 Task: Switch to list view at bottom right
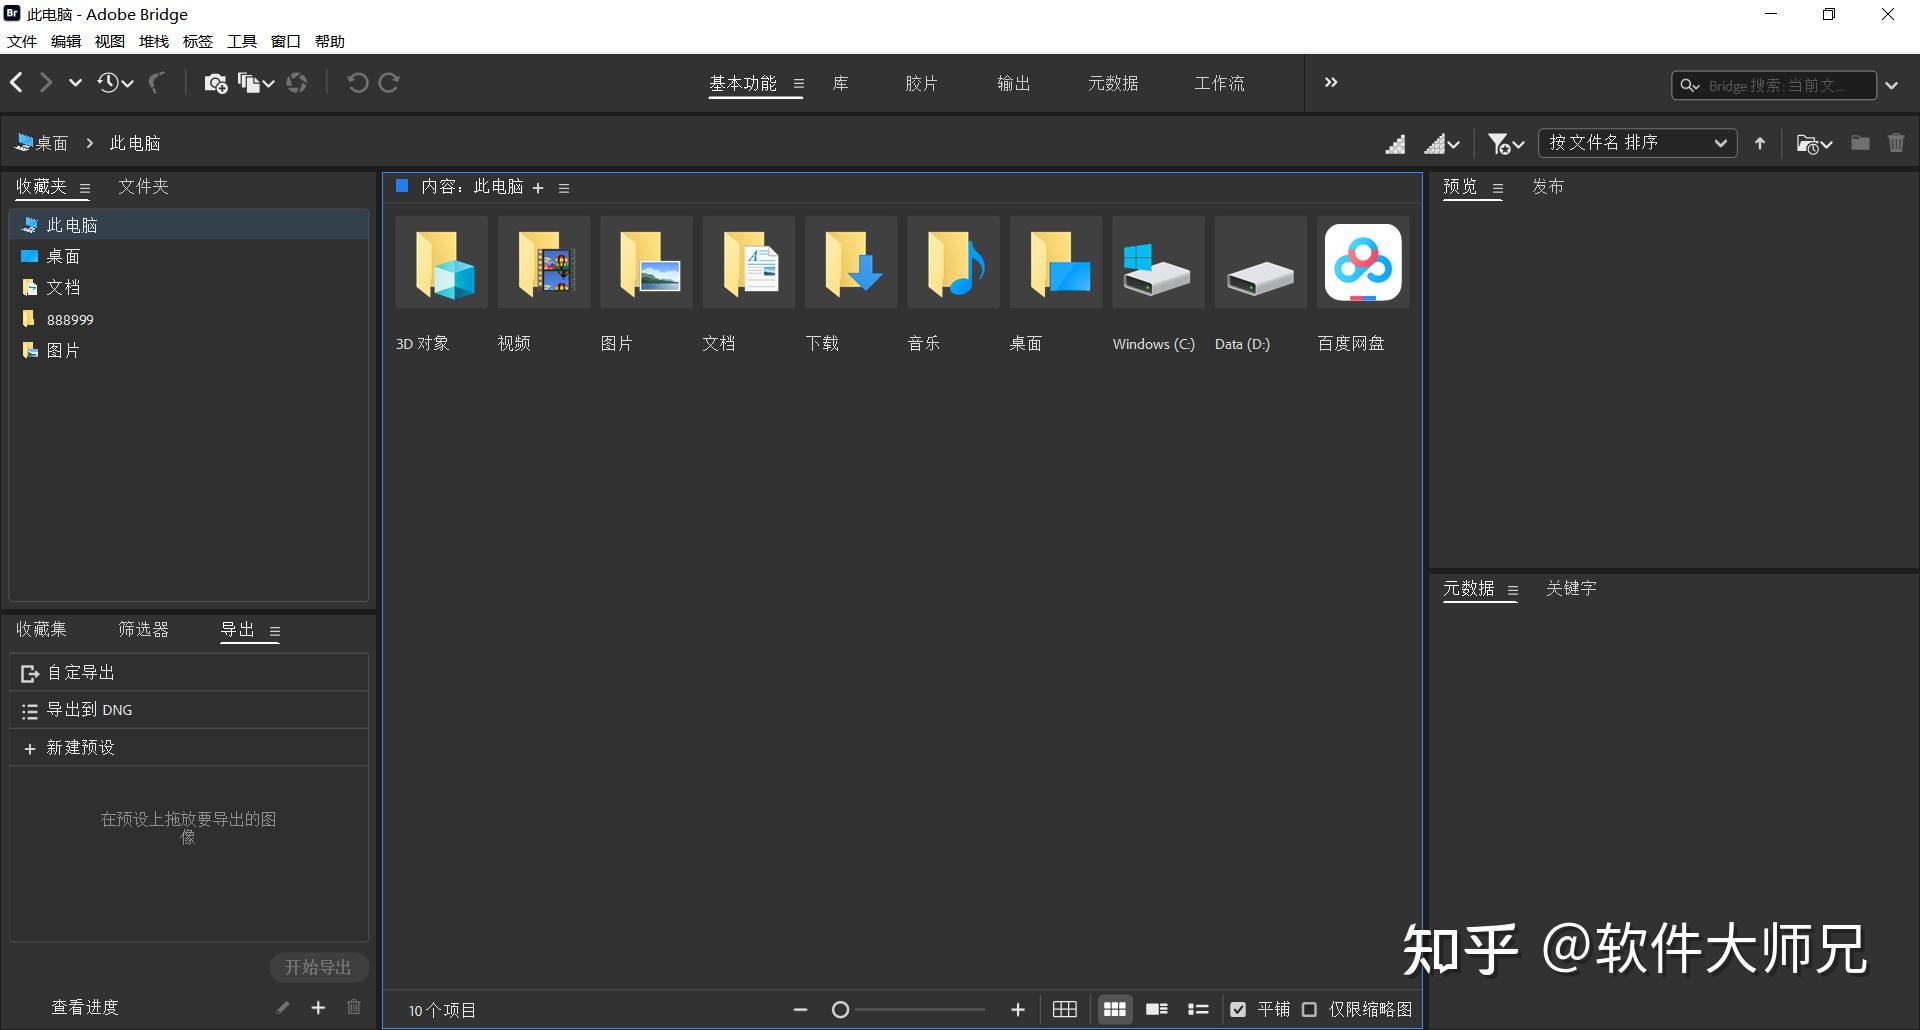[1198, 1009]
